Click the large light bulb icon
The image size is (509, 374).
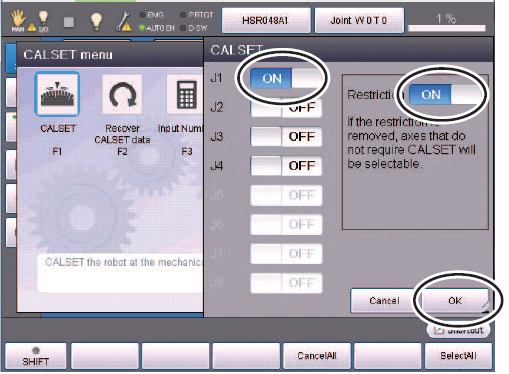(x=96, y=22)
